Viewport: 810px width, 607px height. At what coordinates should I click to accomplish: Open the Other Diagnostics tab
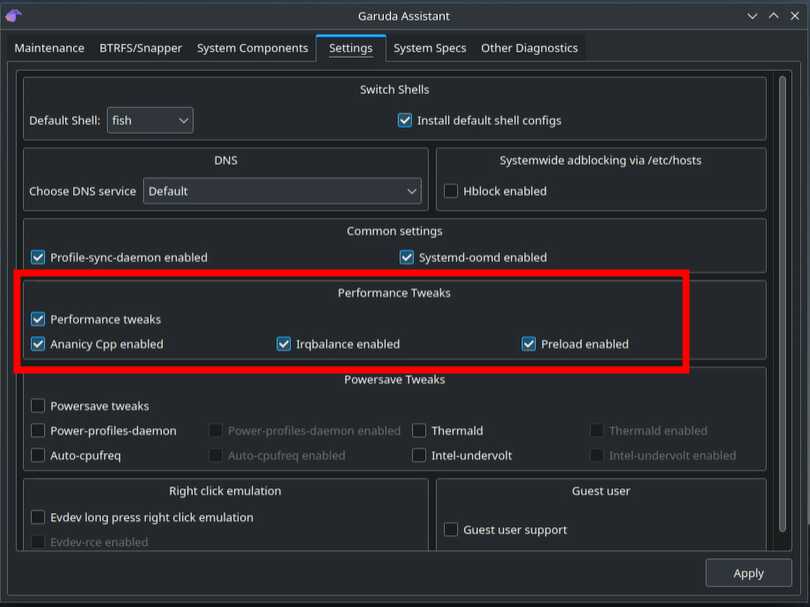[x=529, y=48]
